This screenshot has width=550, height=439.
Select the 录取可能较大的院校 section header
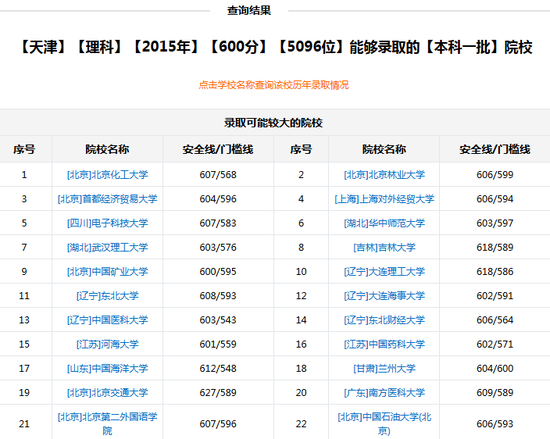273,123
